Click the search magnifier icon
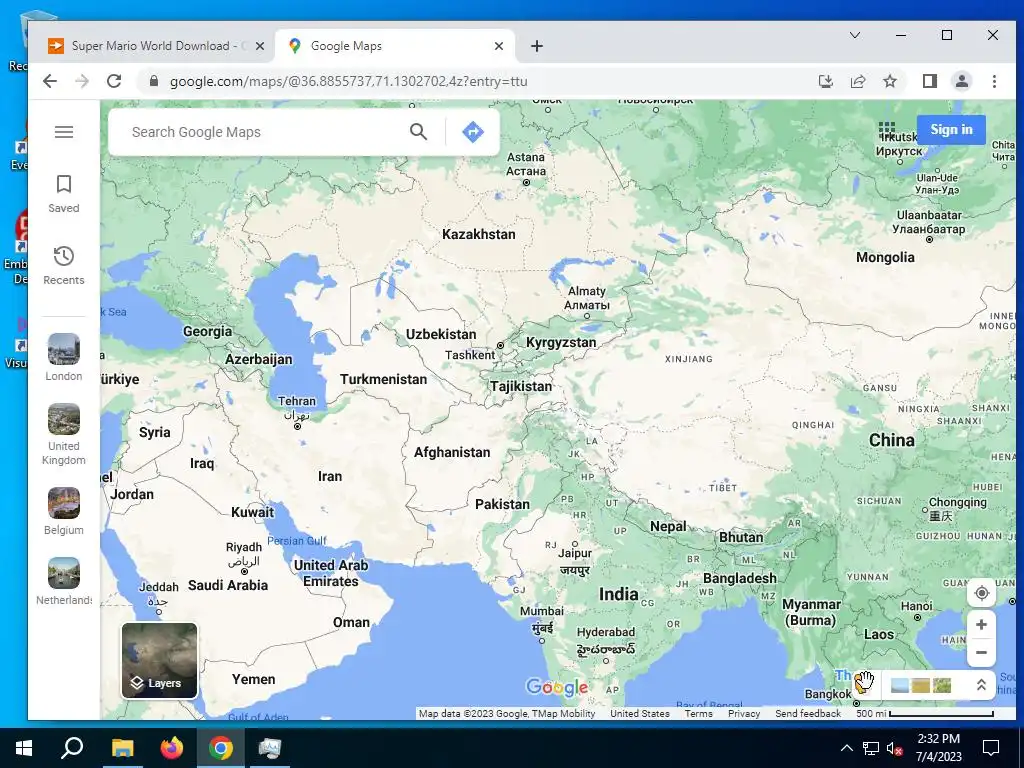 coord(418,132)
